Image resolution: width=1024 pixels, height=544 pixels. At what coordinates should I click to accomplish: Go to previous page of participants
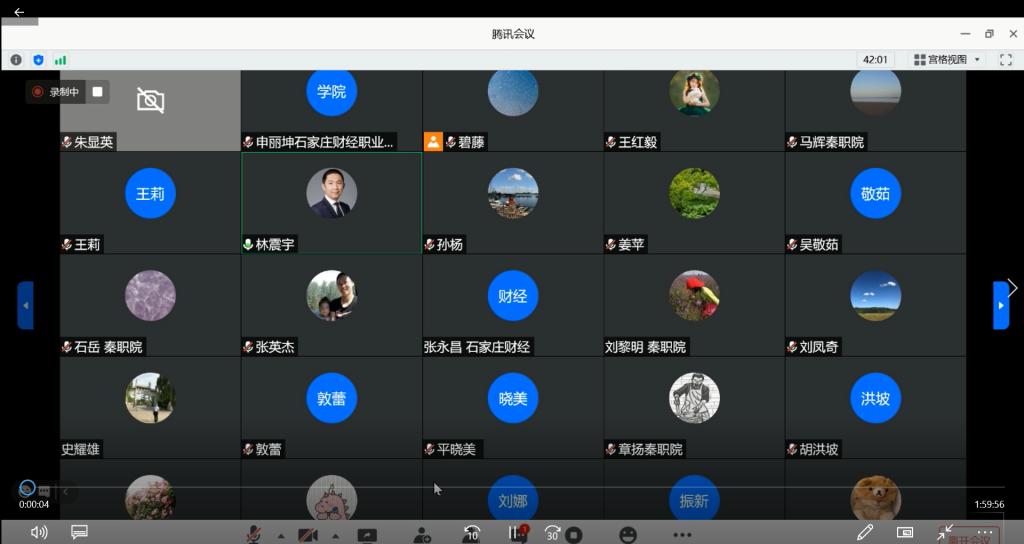point(25,305)
